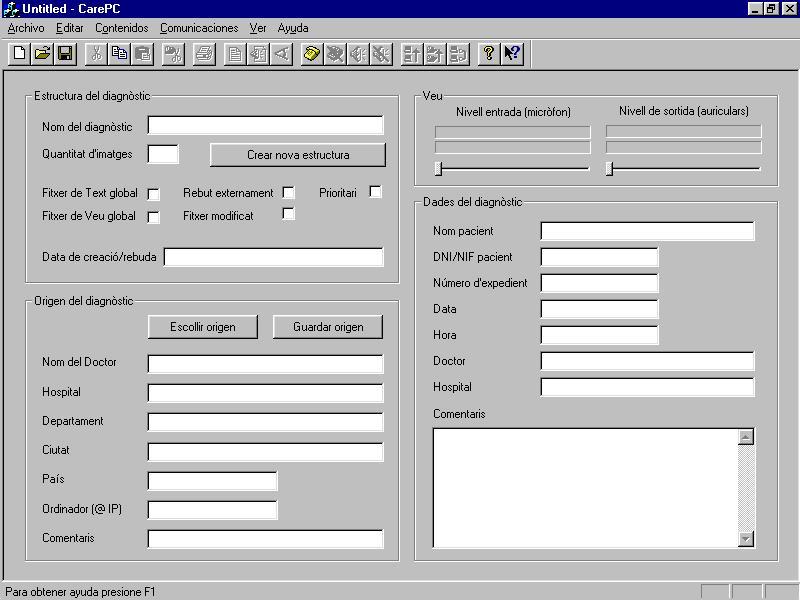Enable the Fitxer de Text global checkbox

coord(154,194)
